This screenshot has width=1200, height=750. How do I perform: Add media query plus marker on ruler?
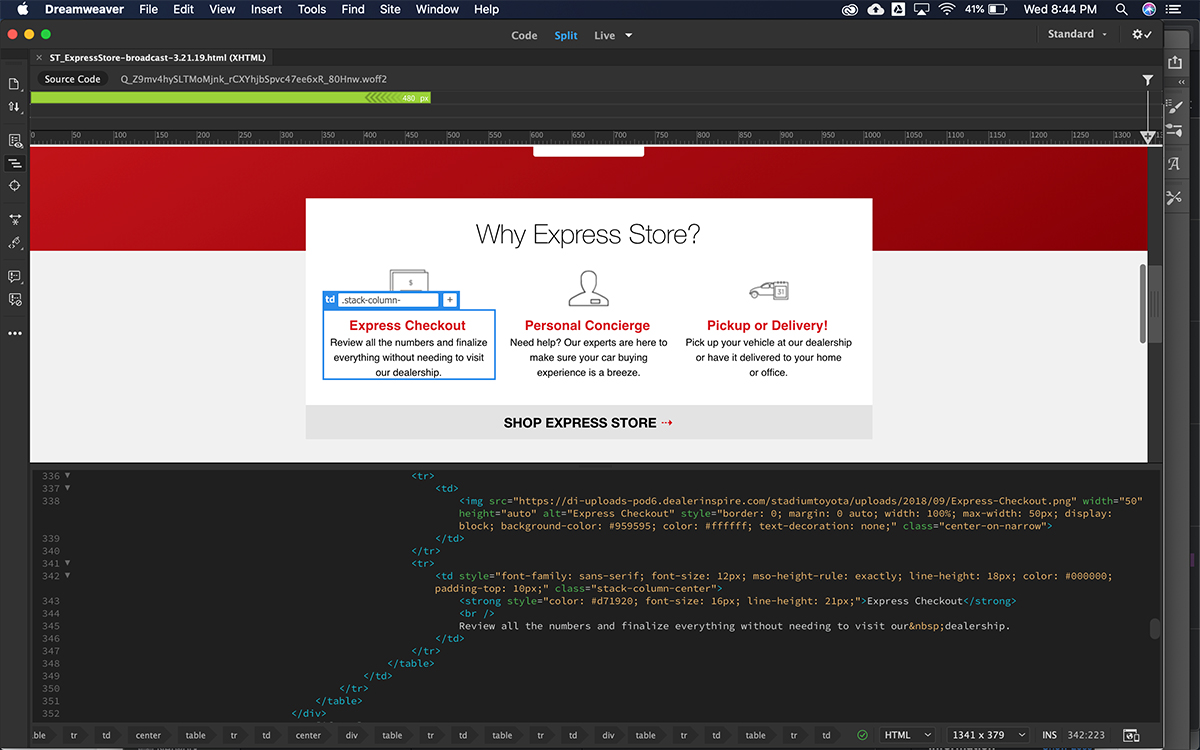[1148, 136]
